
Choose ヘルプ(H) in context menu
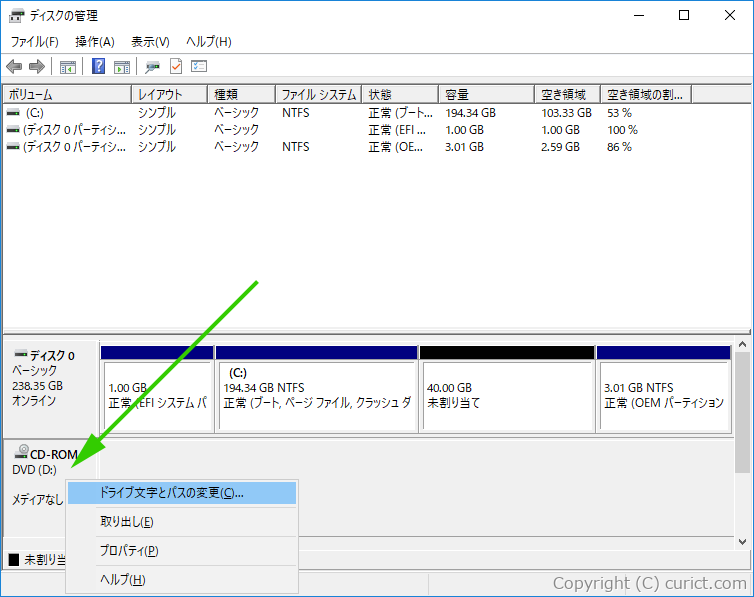click(182, 580)
